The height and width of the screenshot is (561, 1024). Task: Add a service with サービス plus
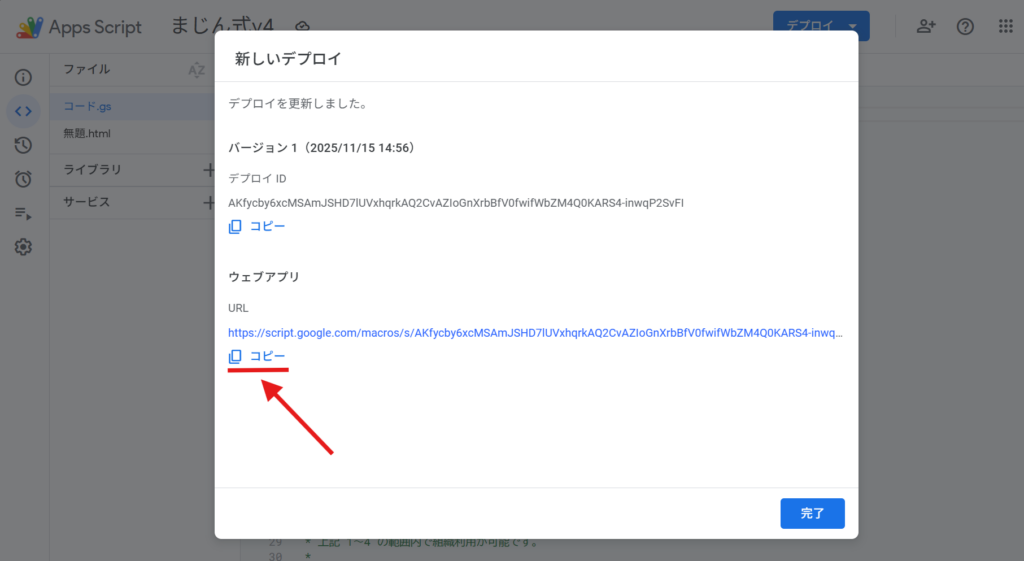pos(209,202)
